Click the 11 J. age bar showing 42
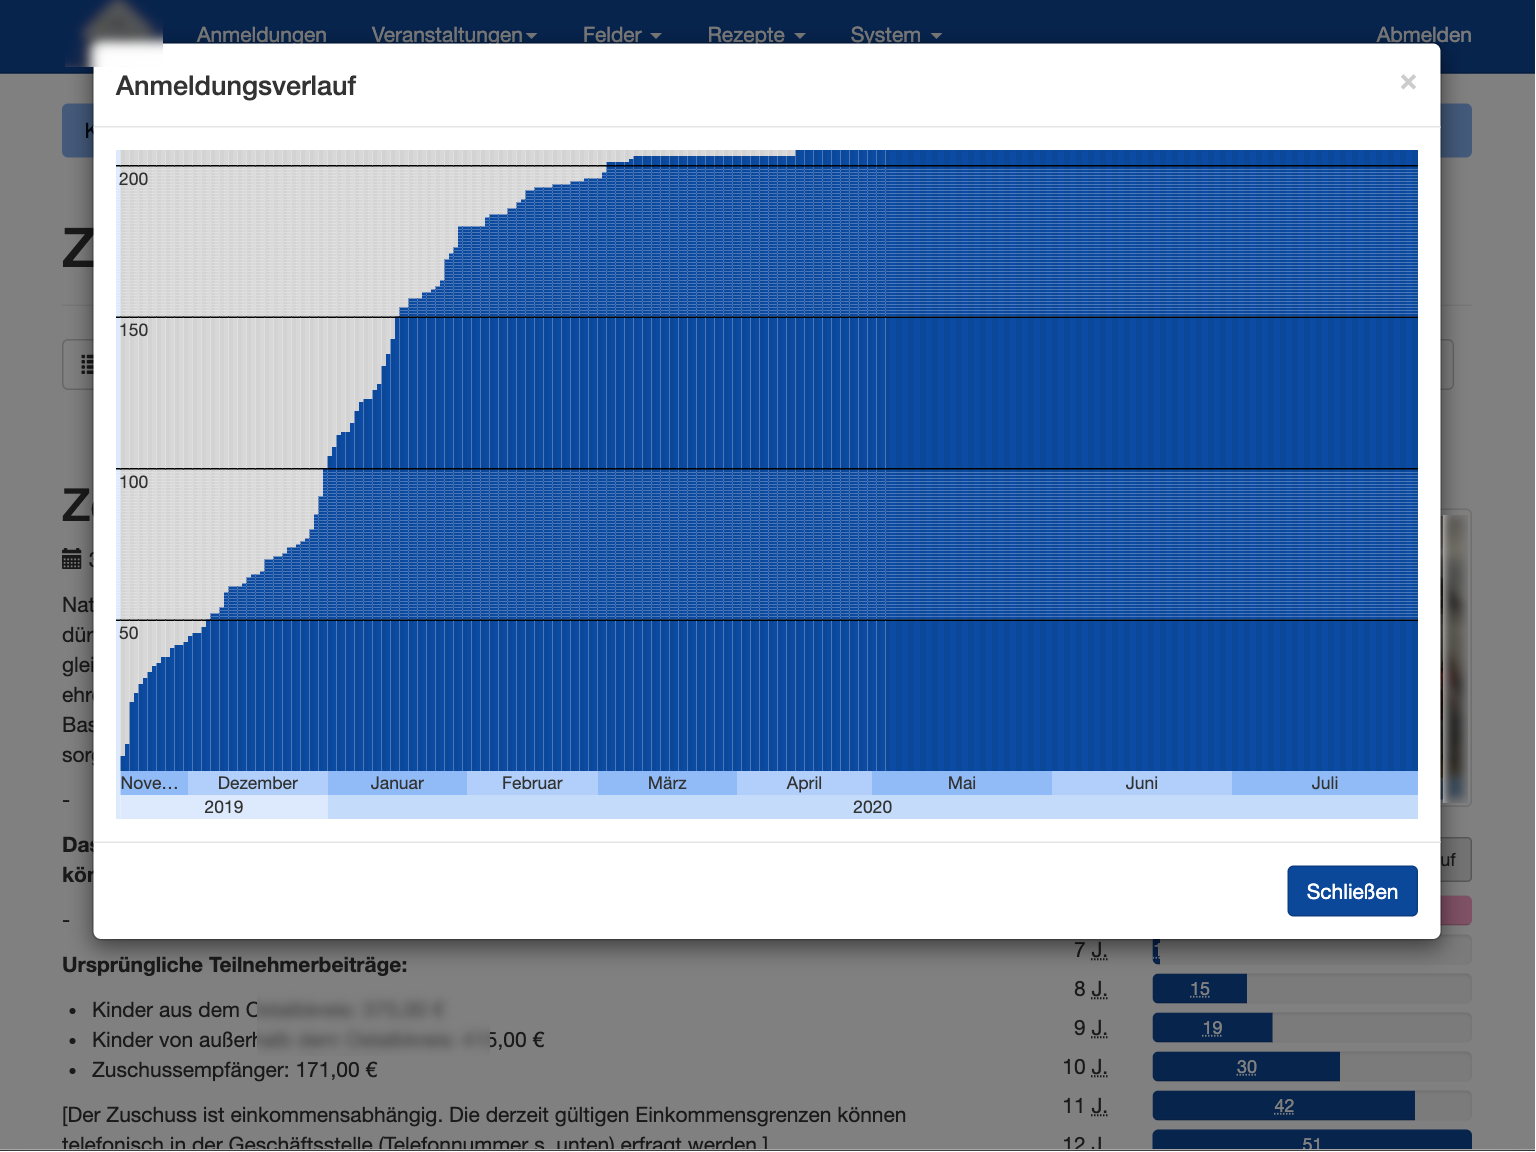 1284,1106
